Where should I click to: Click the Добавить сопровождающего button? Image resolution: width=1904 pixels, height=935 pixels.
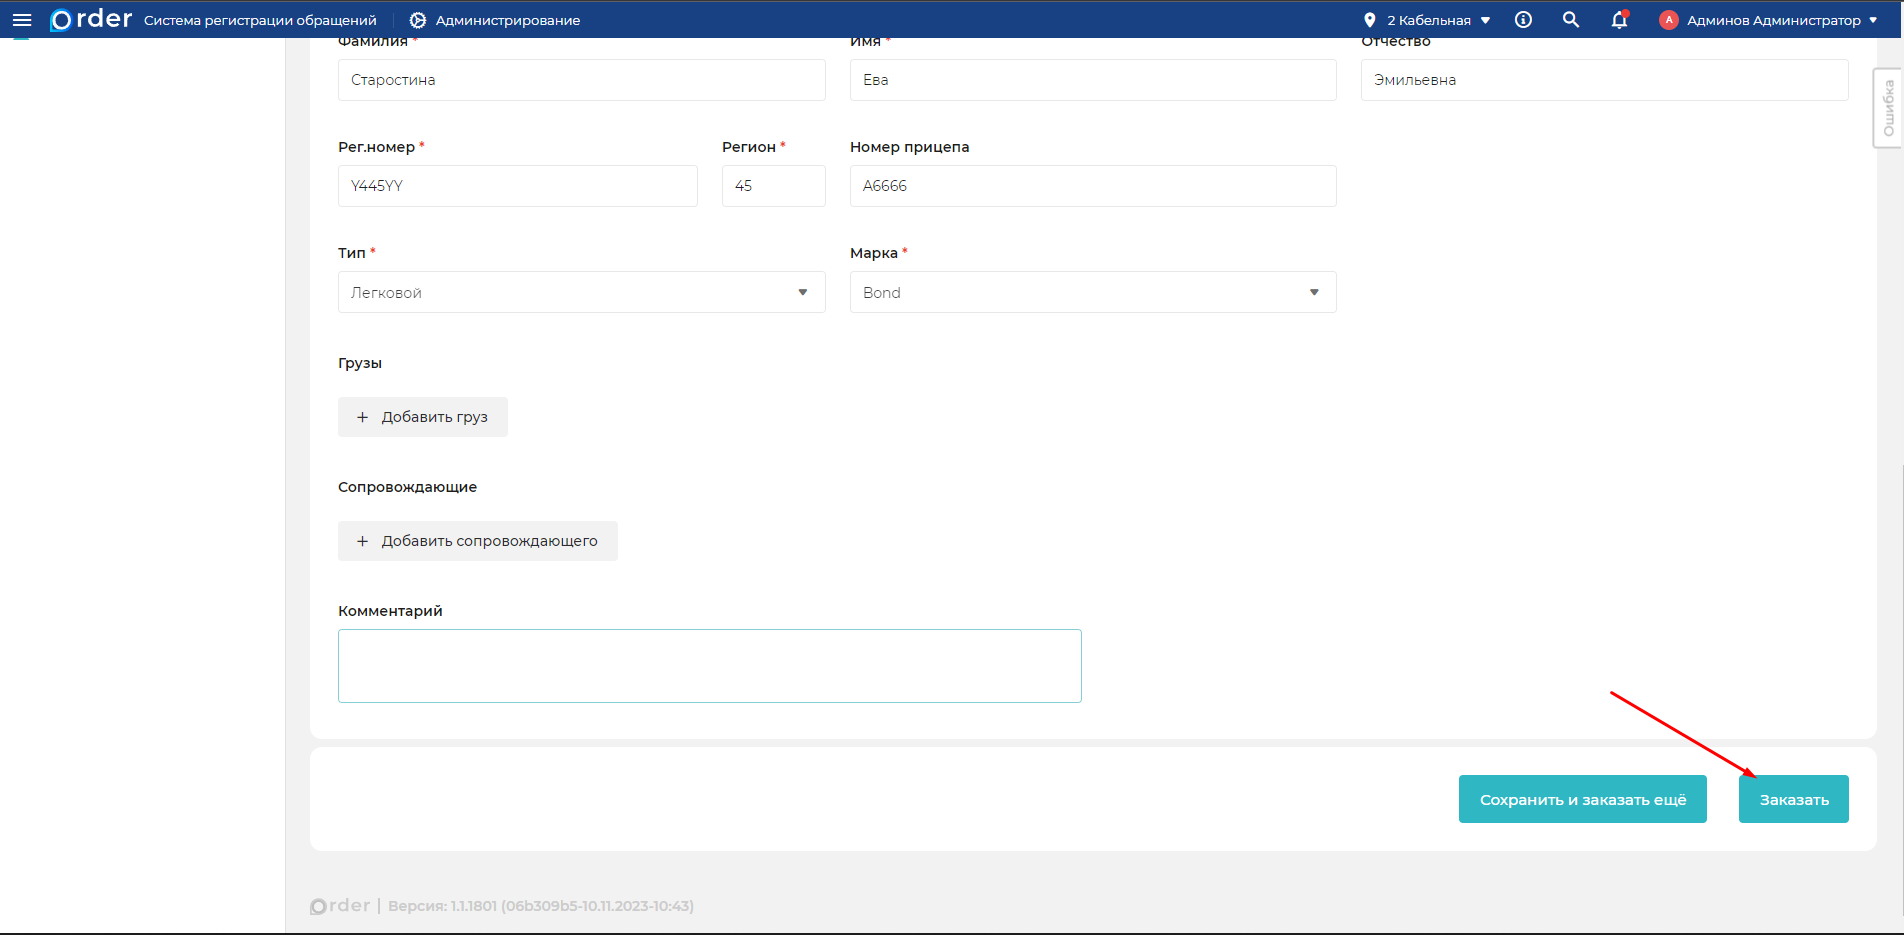[x=477, y=541]
